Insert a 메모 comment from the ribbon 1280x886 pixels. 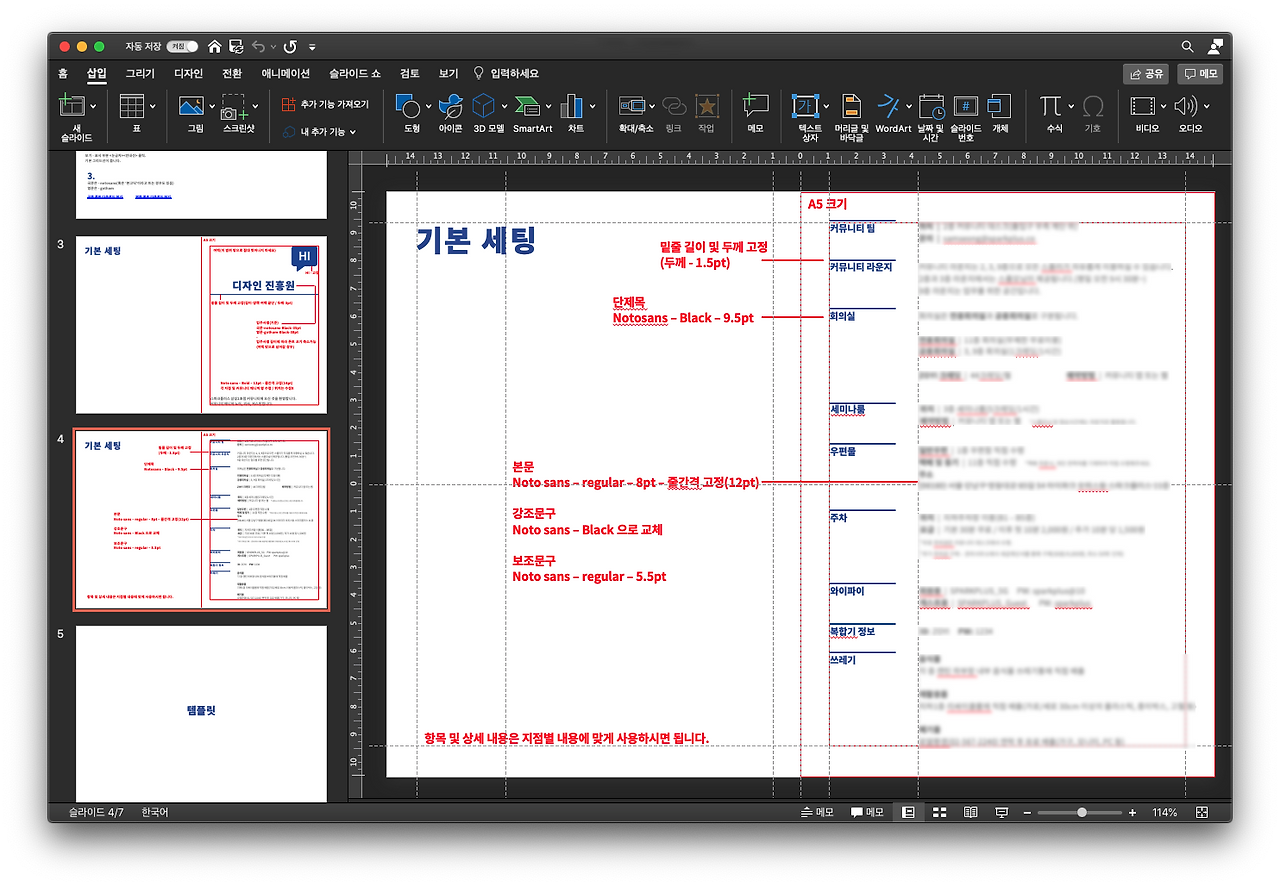point(755,106)
